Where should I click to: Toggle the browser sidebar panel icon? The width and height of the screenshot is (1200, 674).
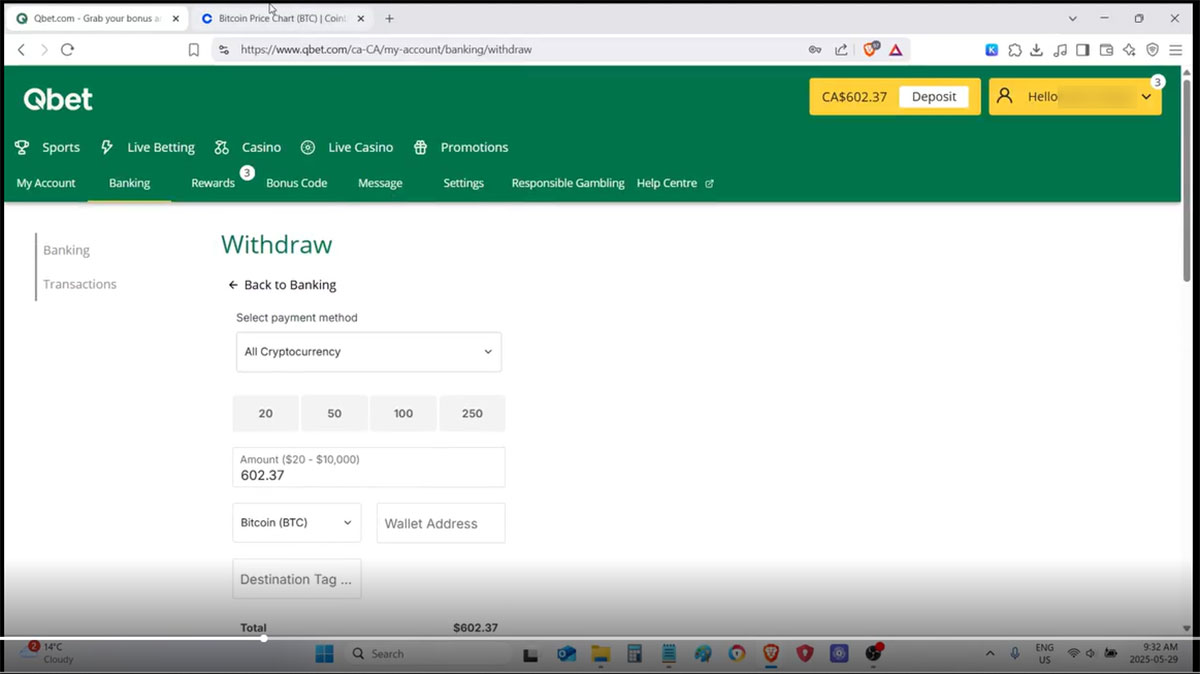pyautogui.click(x=1083, y=49)
